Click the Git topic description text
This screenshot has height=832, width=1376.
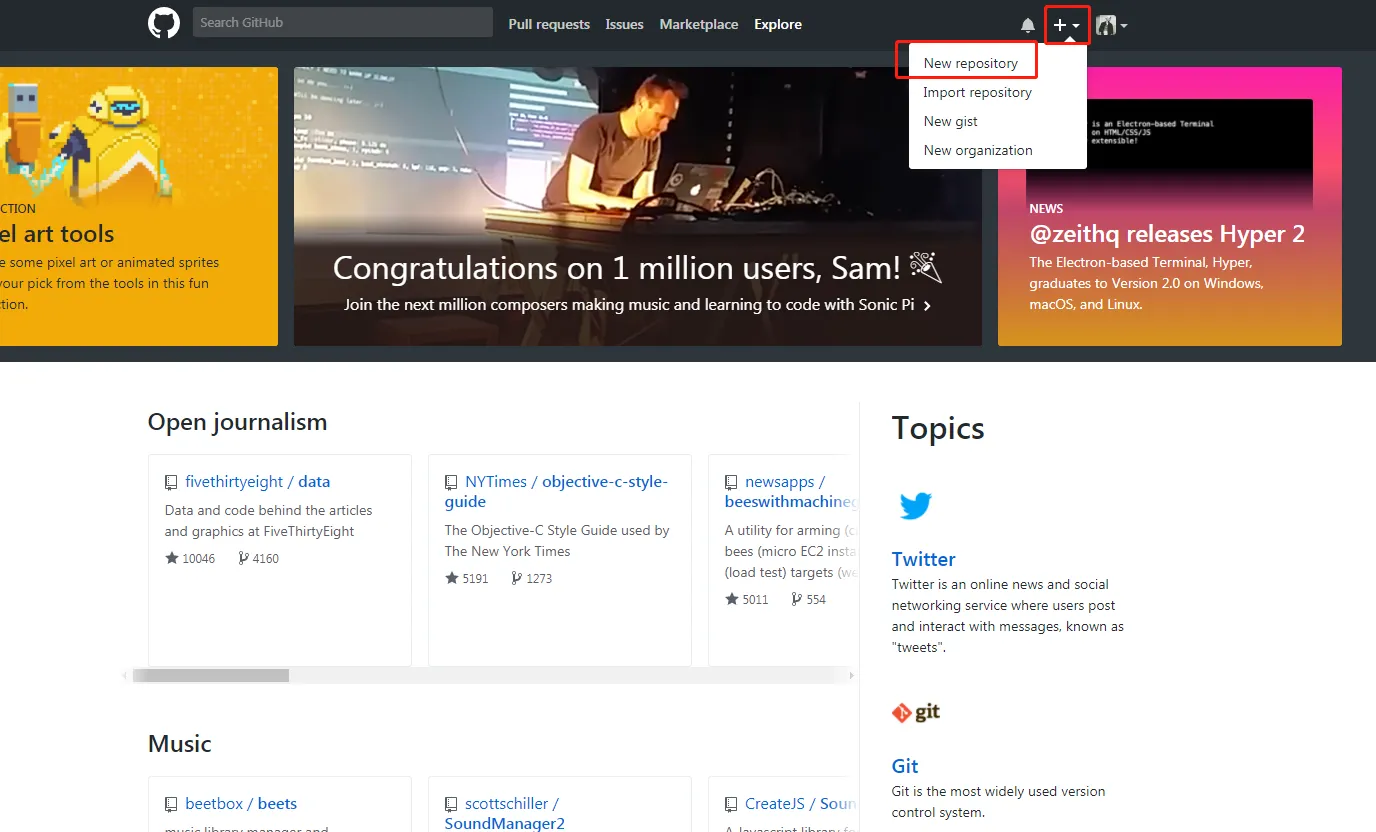[x=998, y=802]
